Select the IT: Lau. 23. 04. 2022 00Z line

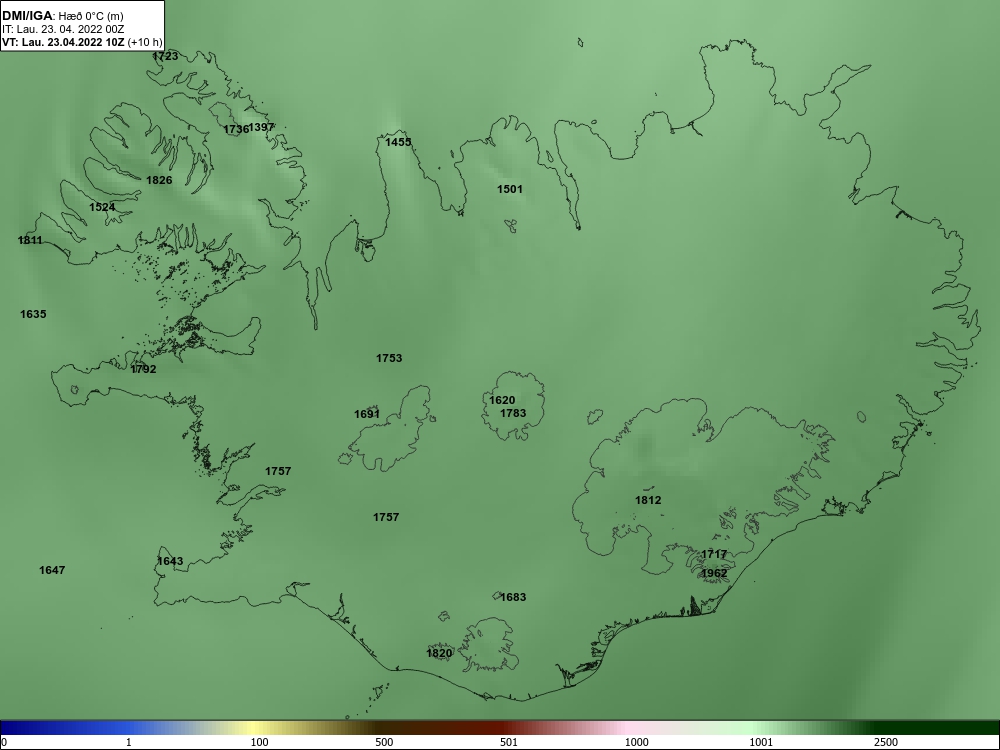point(62,29)
